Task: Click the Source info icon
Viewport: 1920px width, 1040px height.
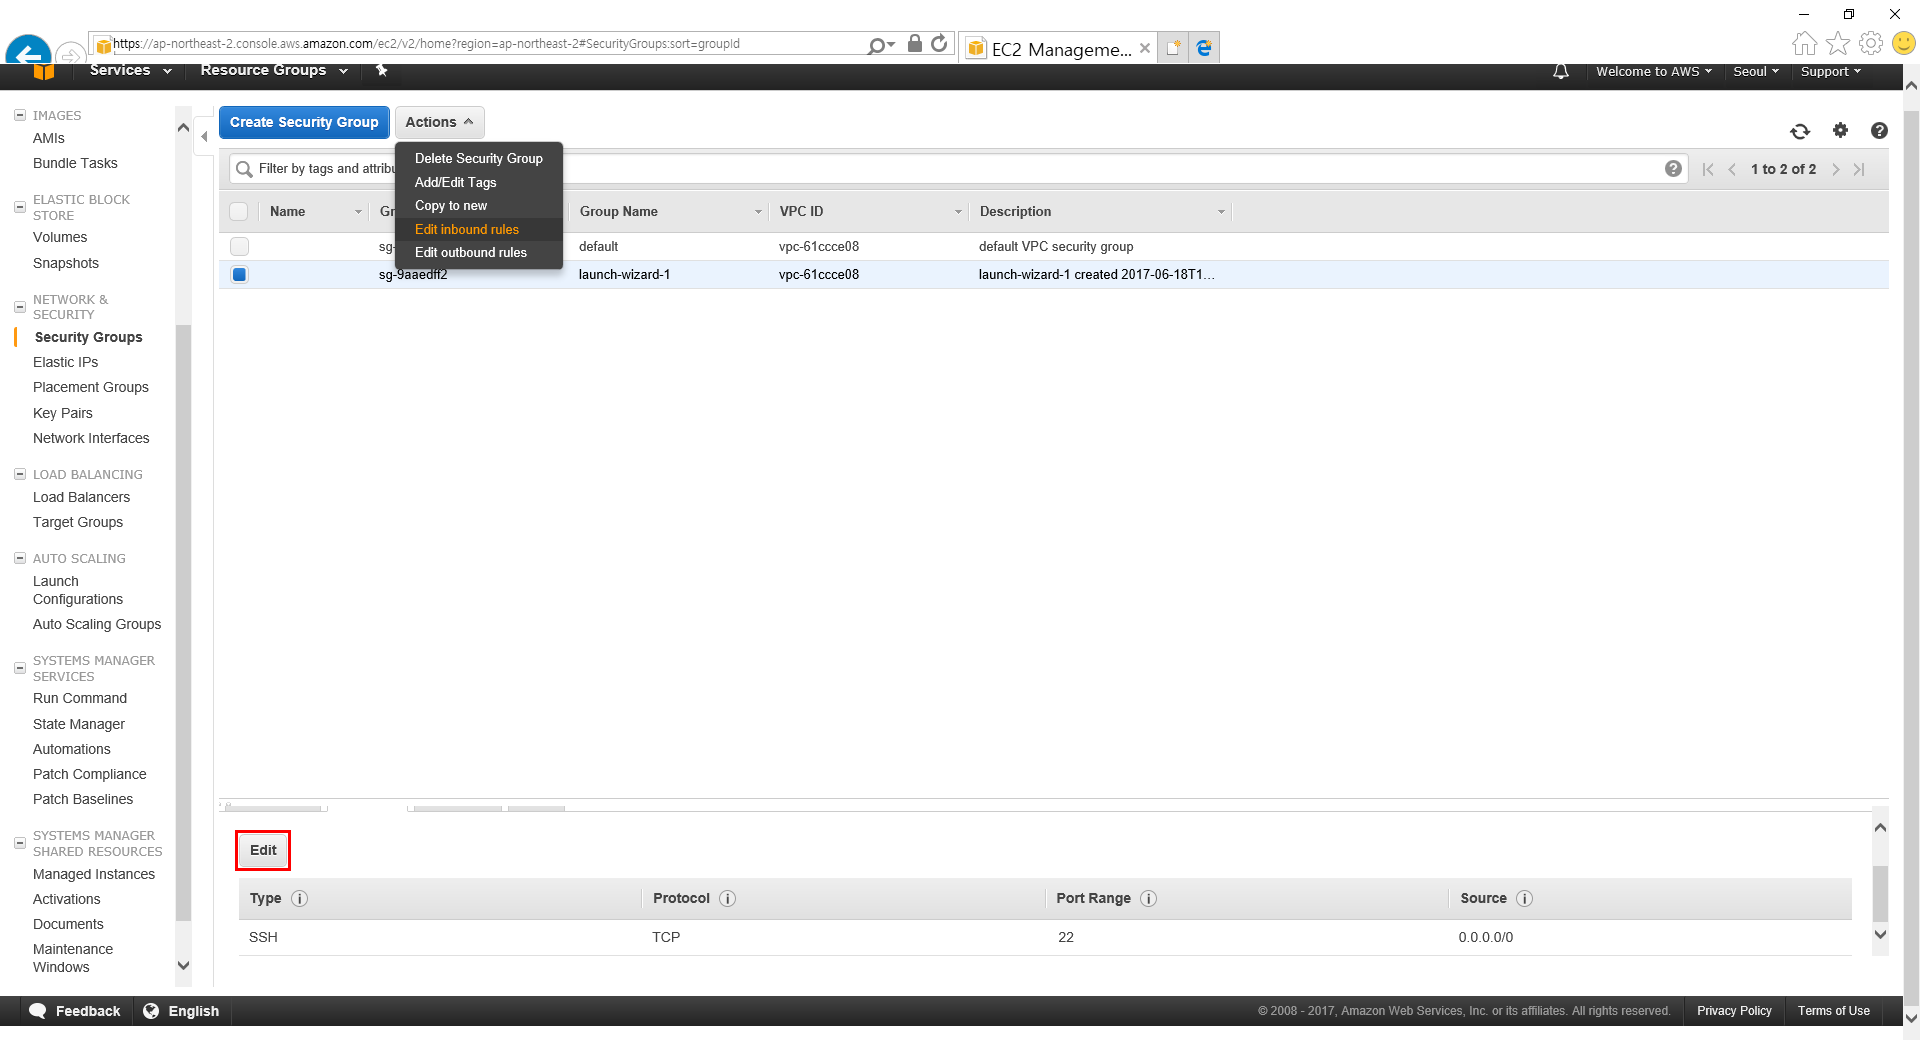Action: (1525, 898)
